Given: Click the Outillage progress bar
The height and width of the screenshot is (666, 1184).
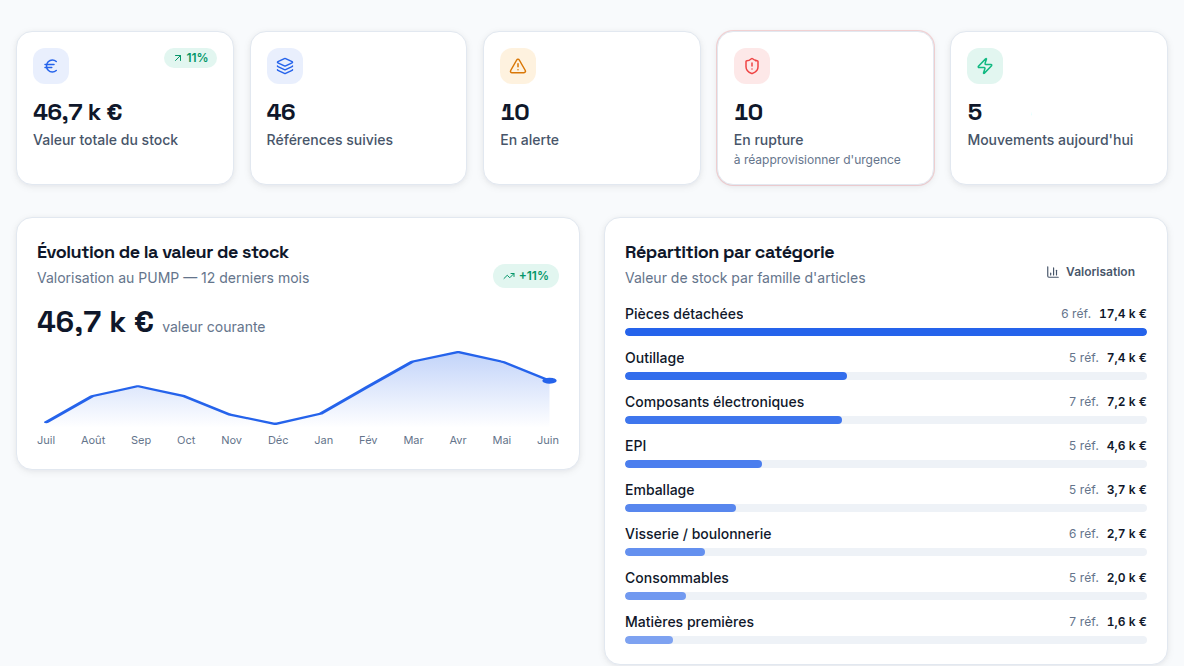Looking at the screenshot, I should pos(886,376).
